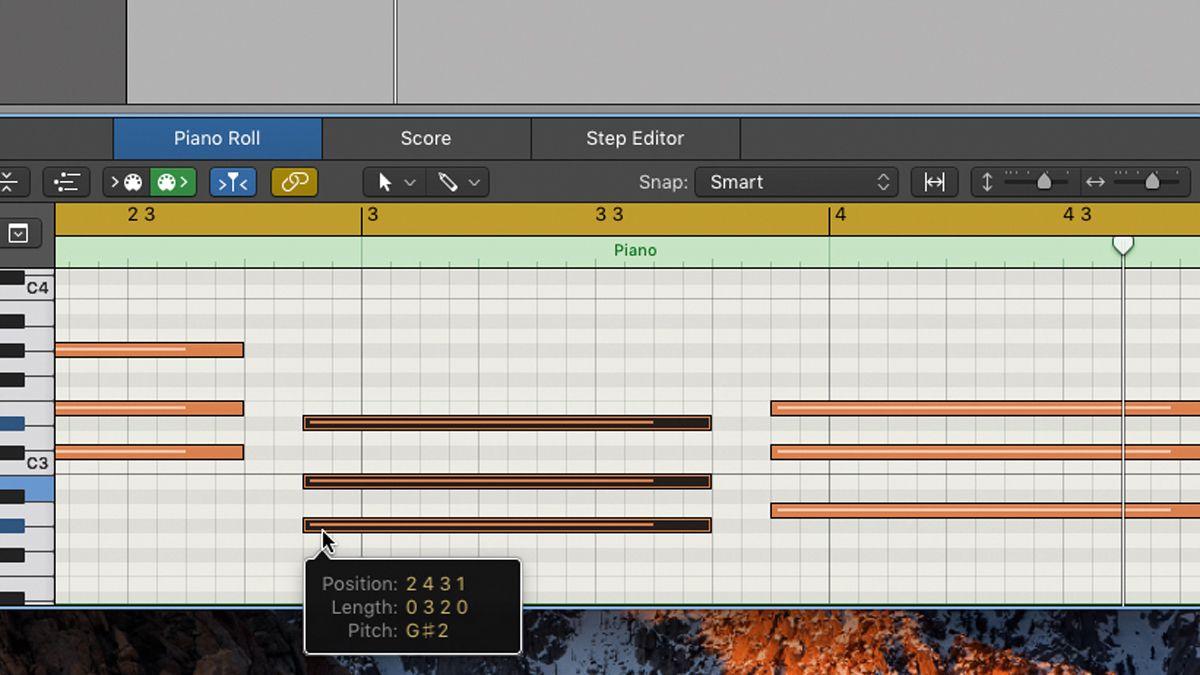The width and height of the screenshot is (1200, 675).
Task: Click the vertical zoom arrow icon
Action: coord(985,182)
